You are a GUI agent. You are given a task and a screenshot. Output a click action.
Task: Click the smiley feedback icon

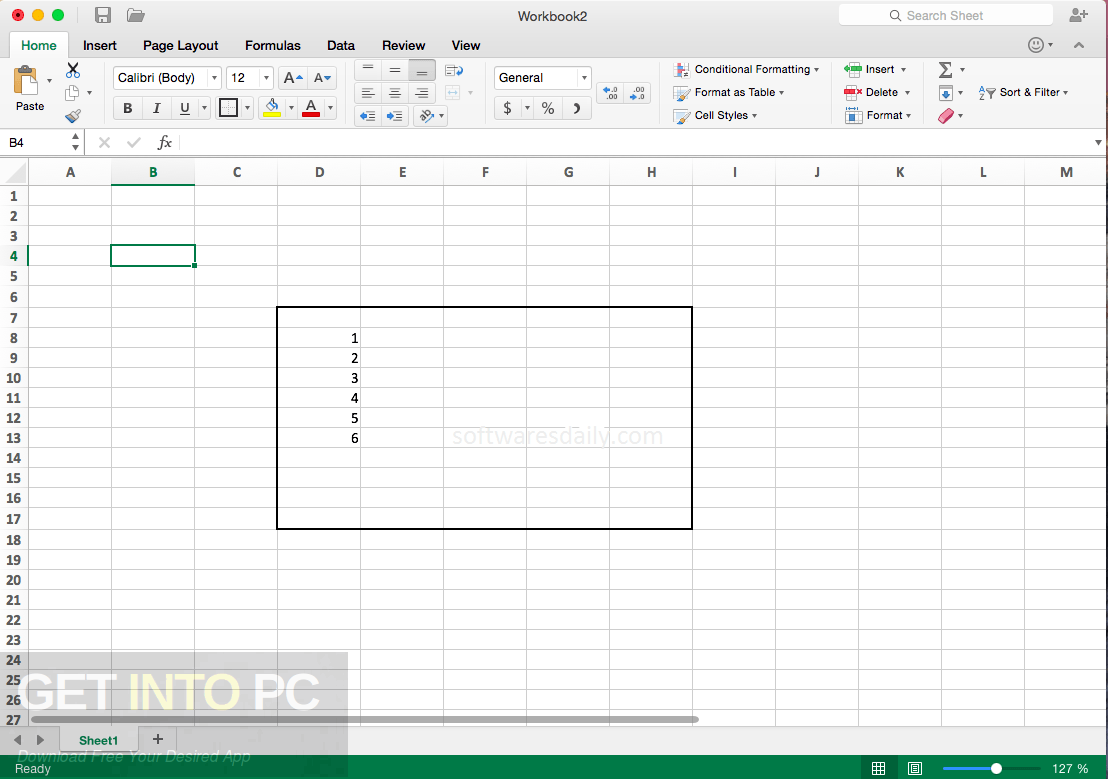[x=1036, y=45]
